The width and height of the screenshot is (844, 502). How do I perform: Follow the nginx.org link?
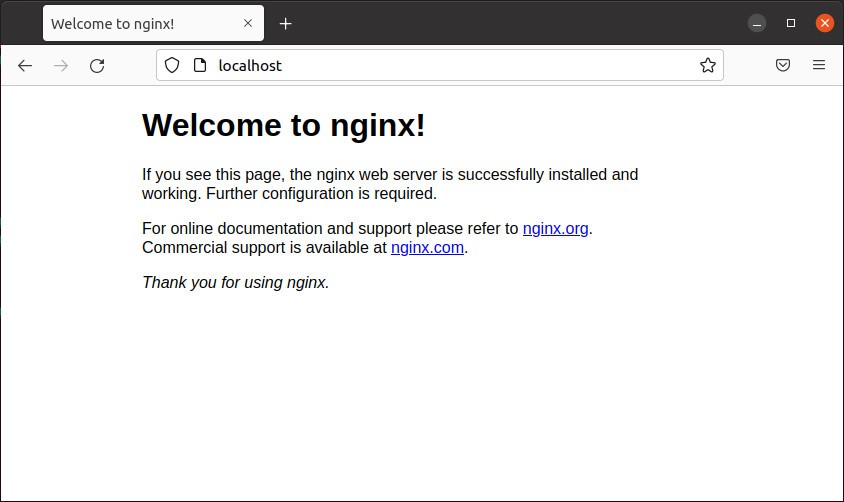tap(555, 229)
